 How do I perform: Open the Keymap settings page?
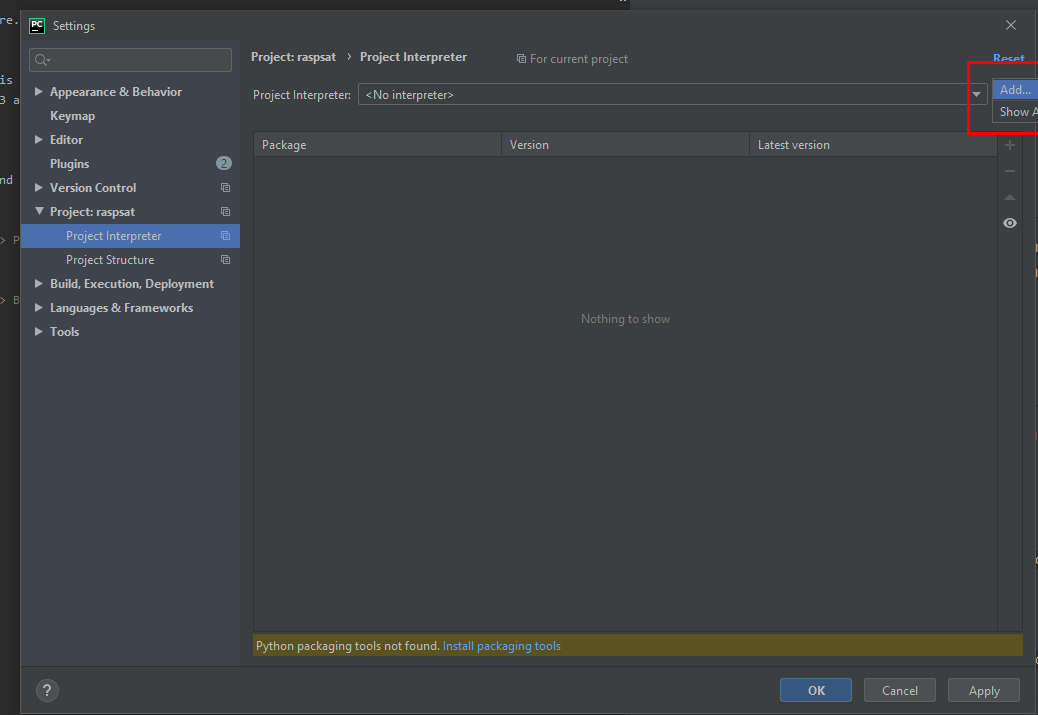pyautogui.click(x=72, y=116)
